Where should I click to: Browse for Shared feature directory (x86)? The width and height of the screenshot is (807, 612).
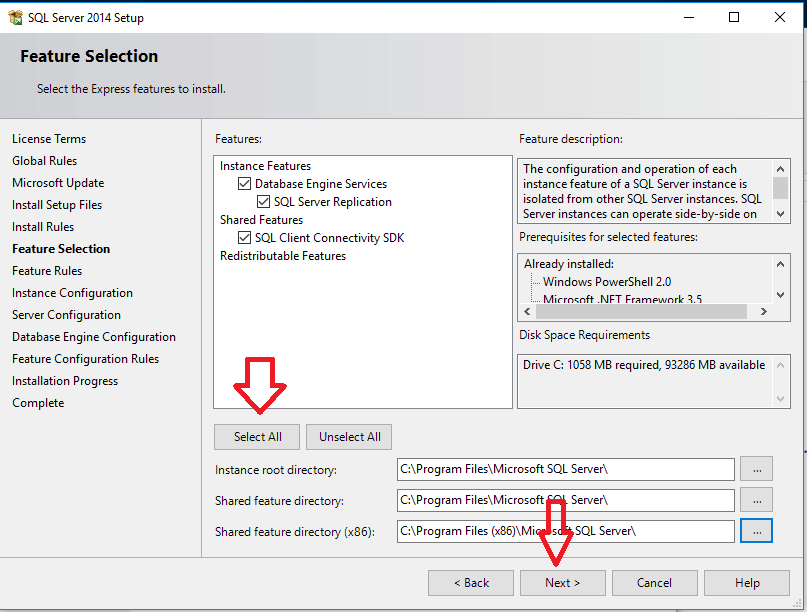click(757, 531)
